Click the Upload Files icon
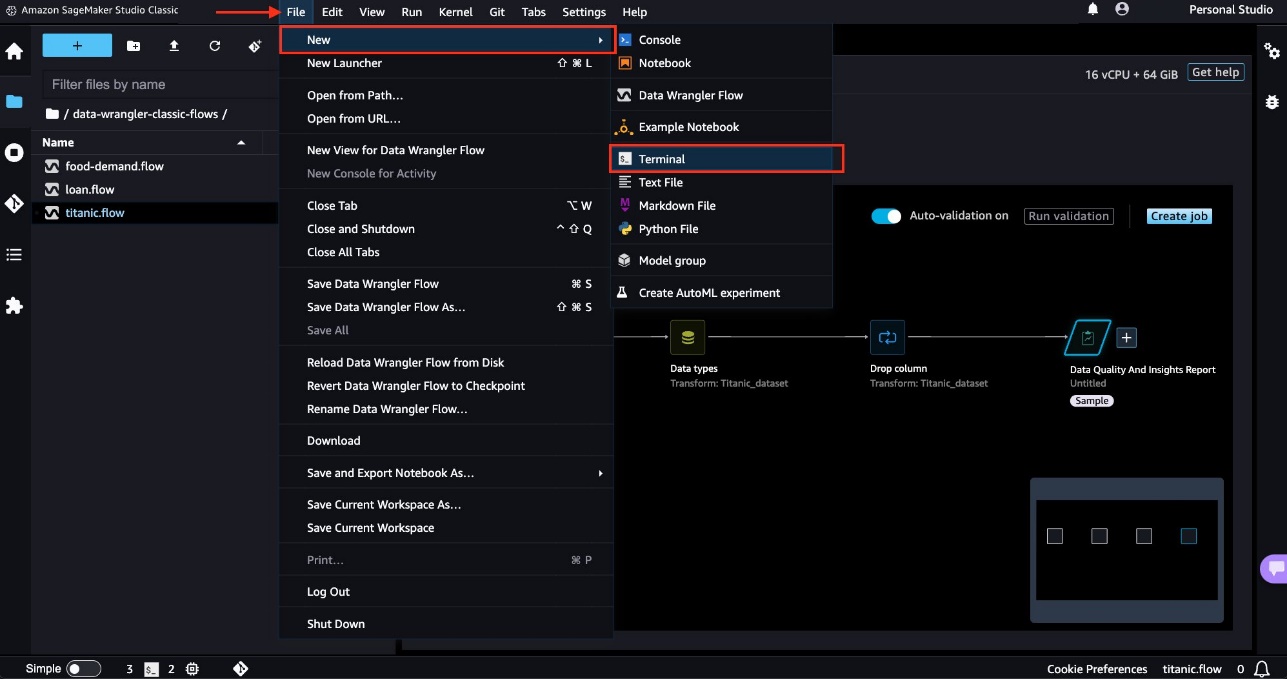The width and height of the screenshot is (1287, 679). click(174, 46)
